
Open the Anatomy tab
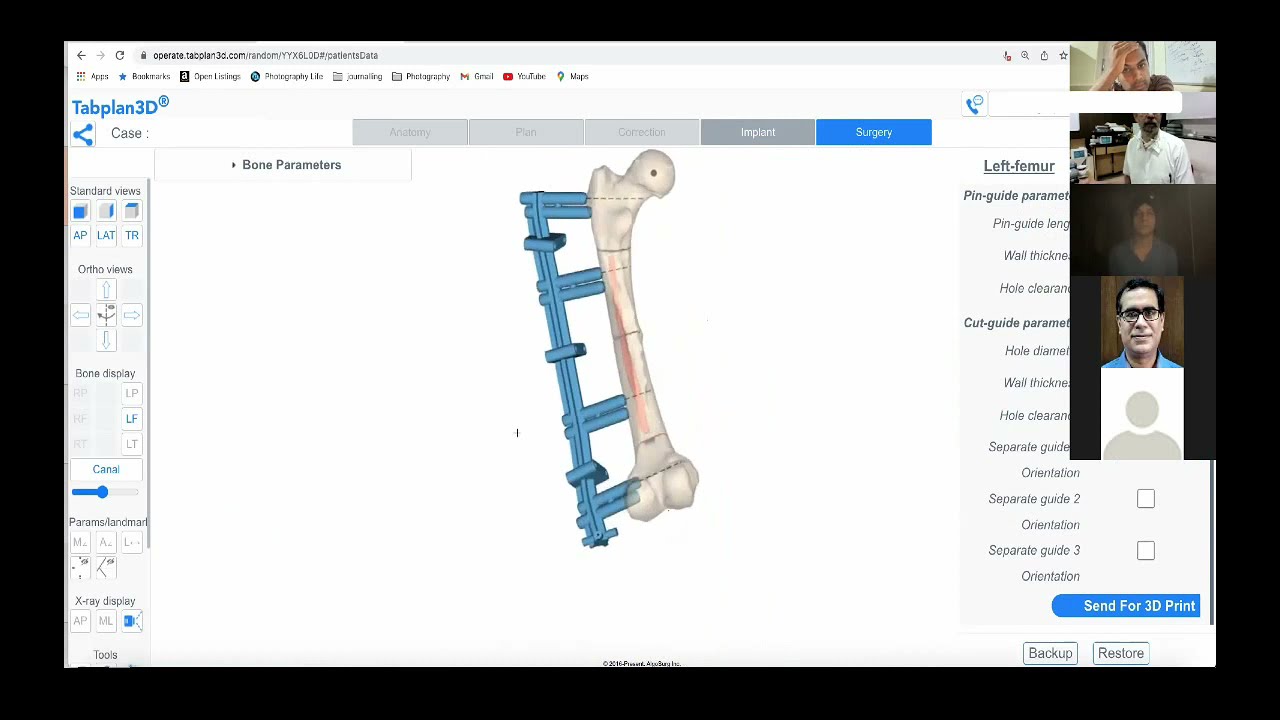tap(410, 132)
